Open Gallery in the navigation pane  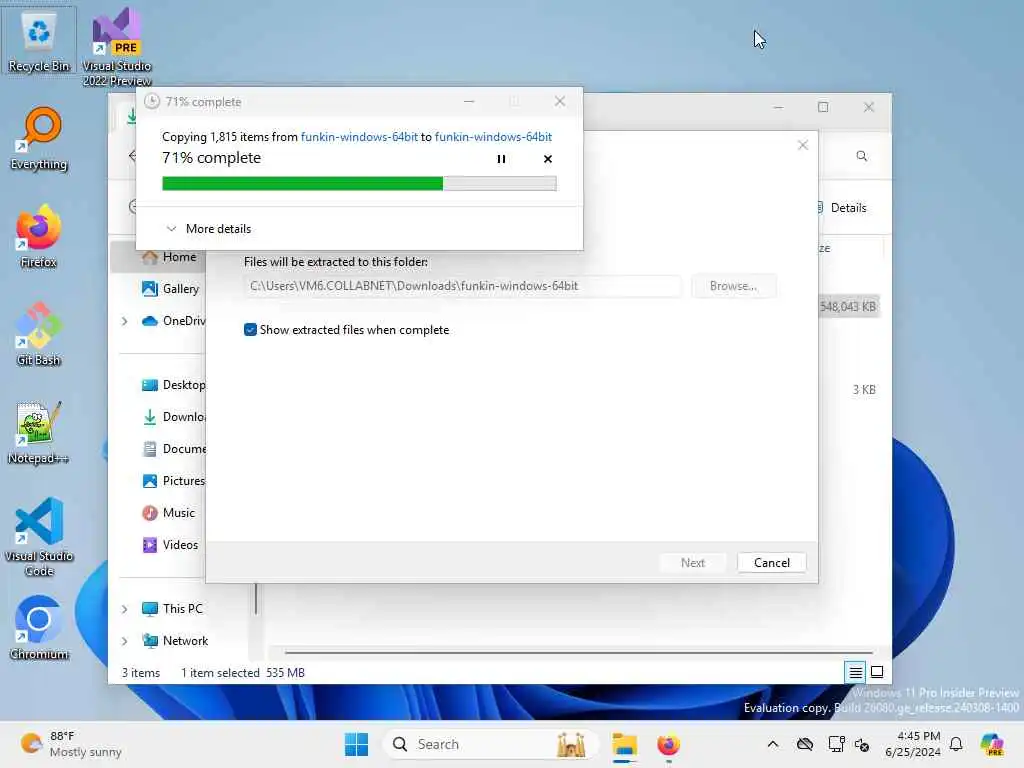click(170, 289)
